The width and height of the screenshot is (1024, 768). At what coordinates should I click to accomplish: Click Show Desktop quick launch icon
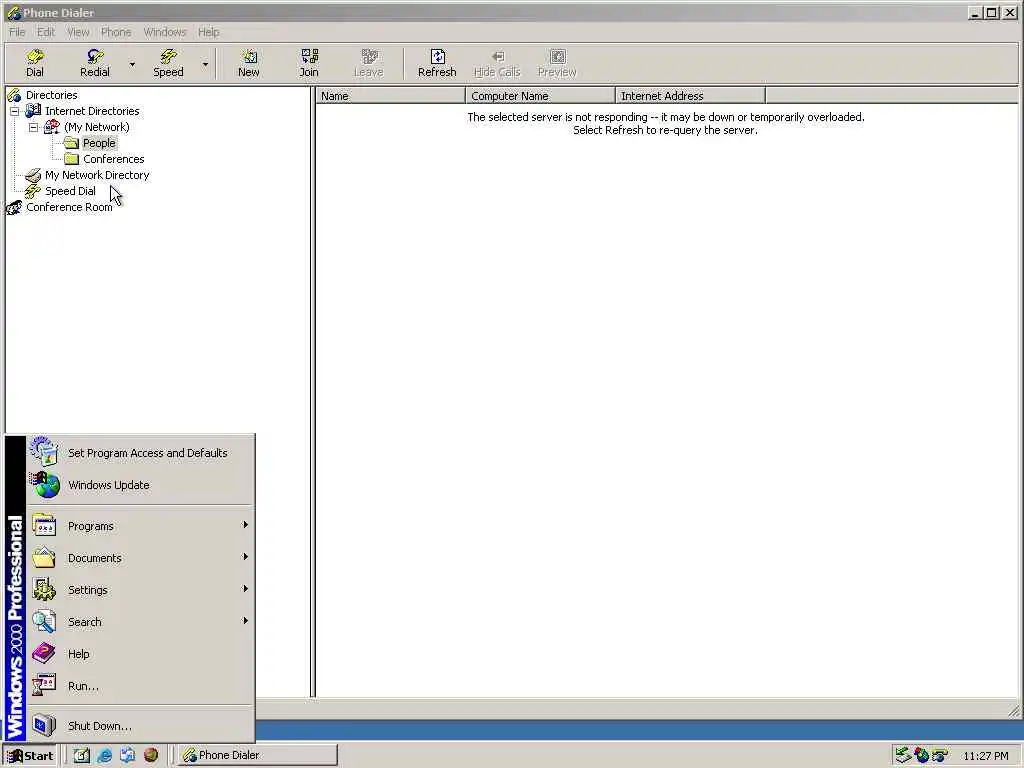(82, 756)
